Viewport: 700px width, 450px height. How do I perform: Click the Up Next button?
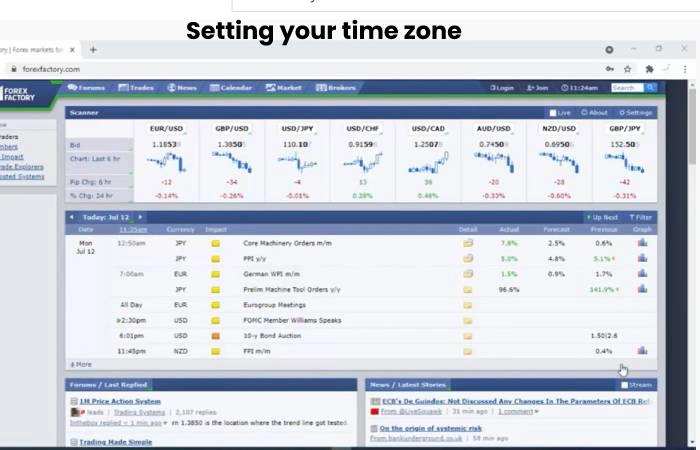(x=602, y=217)
